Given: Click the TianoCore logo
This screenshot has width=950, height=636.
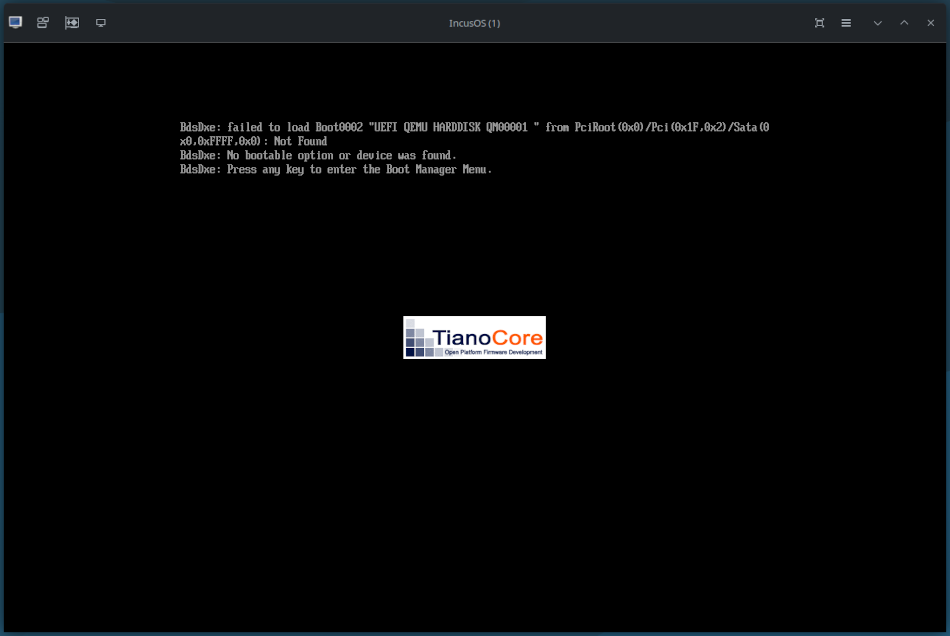Looking at the screenshot, I should click(x=474, y=336).
